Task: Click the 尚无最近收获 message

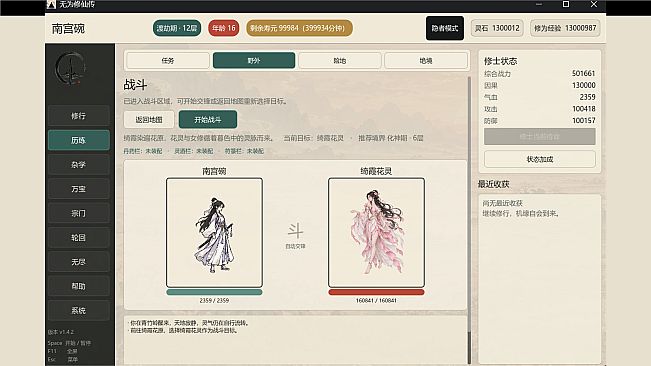Action: point(502,203)
